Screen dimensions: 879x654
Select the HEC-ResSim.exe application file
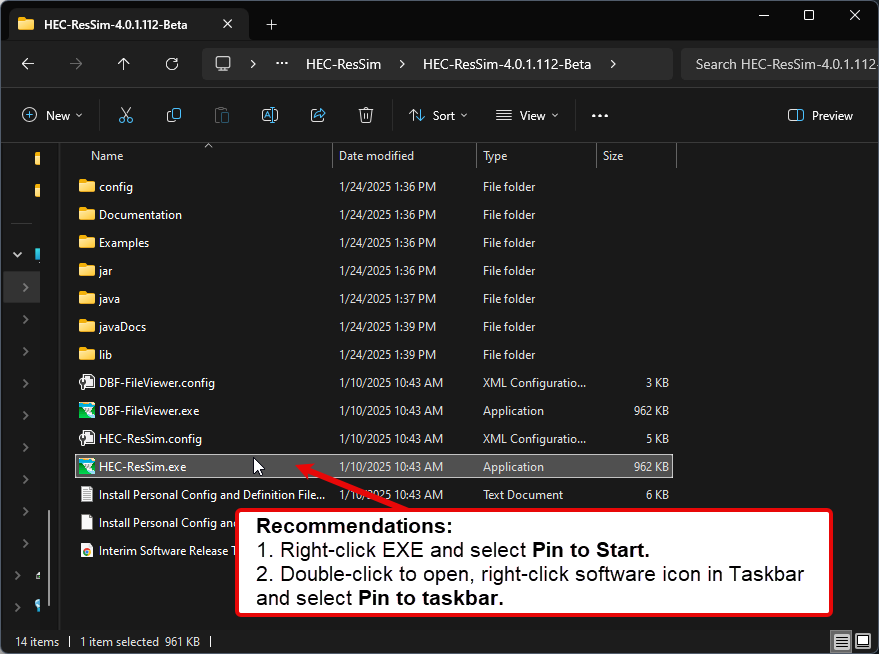tap(142, 467)
